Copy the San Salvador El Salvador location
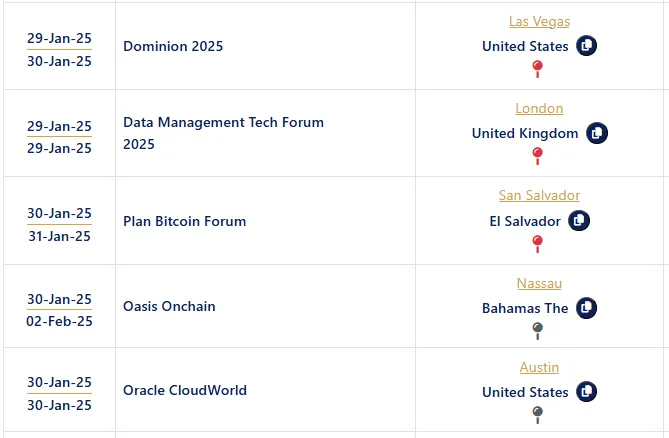Image resolution: width=669 pixels, height=438 pixels. point(579,220)
